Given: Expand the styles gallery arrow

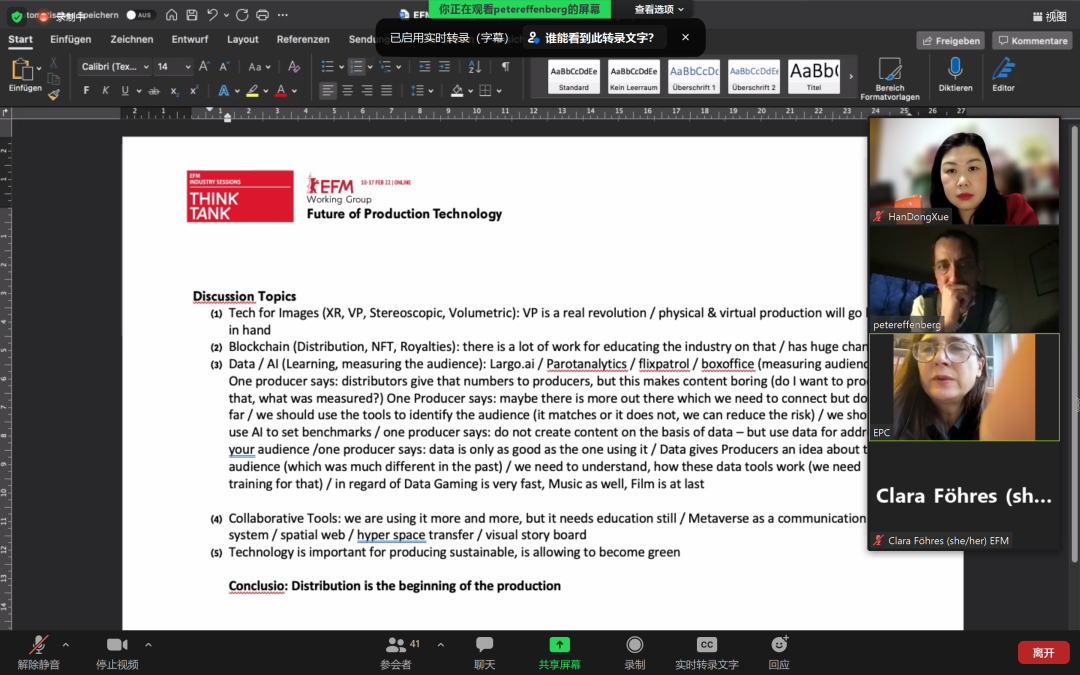Looking at the screenshot, I should (851, 76).
